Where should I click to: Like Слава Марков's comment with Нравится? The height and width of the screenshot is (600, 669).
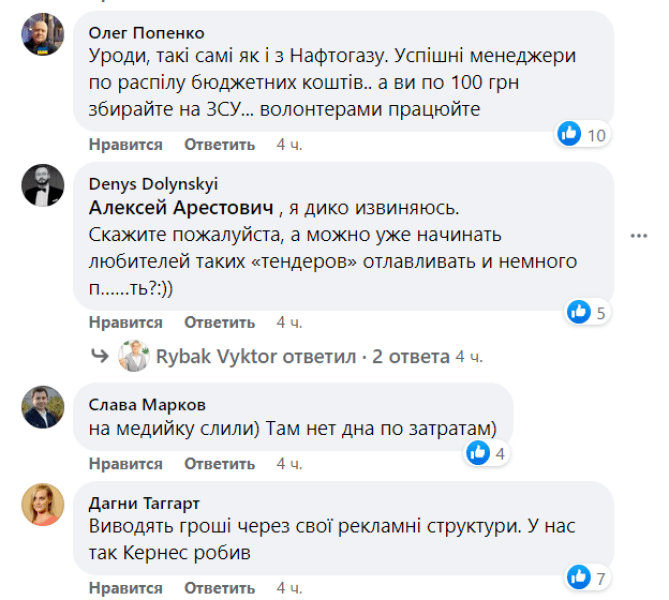pos(125,464)
